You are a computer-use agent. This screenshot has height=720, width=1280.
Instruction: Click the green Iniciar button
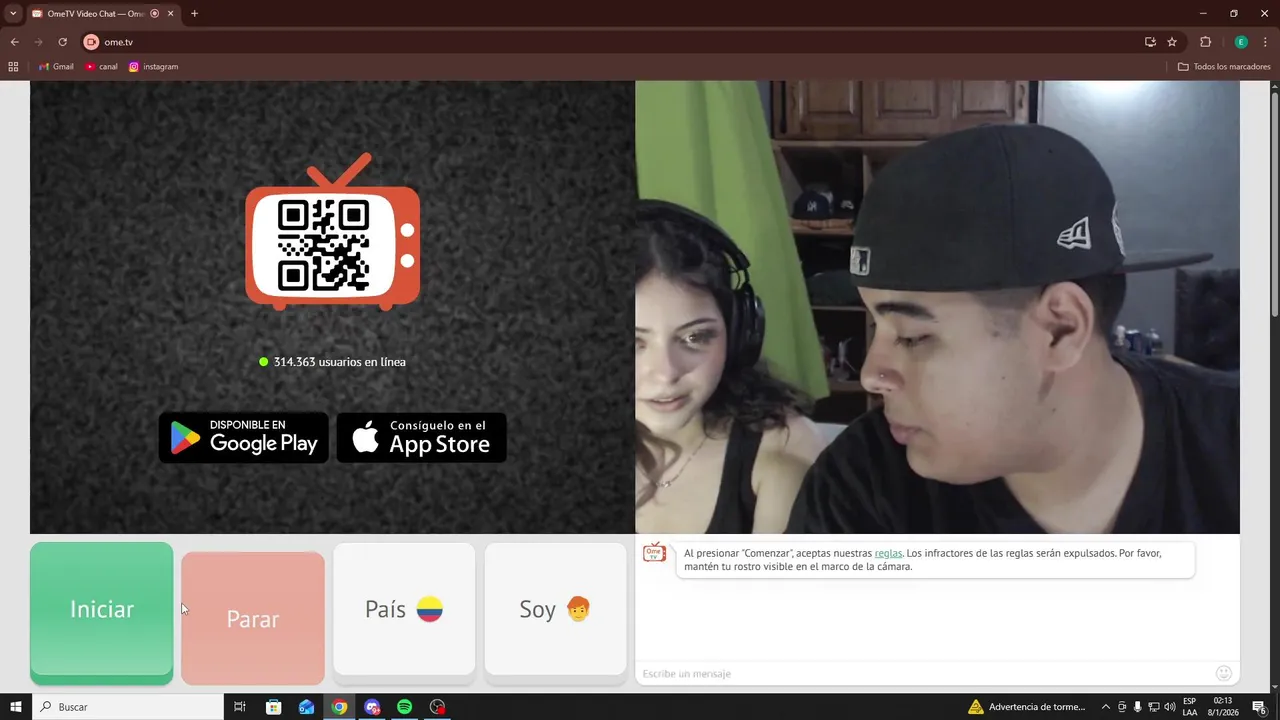(101, 613)
